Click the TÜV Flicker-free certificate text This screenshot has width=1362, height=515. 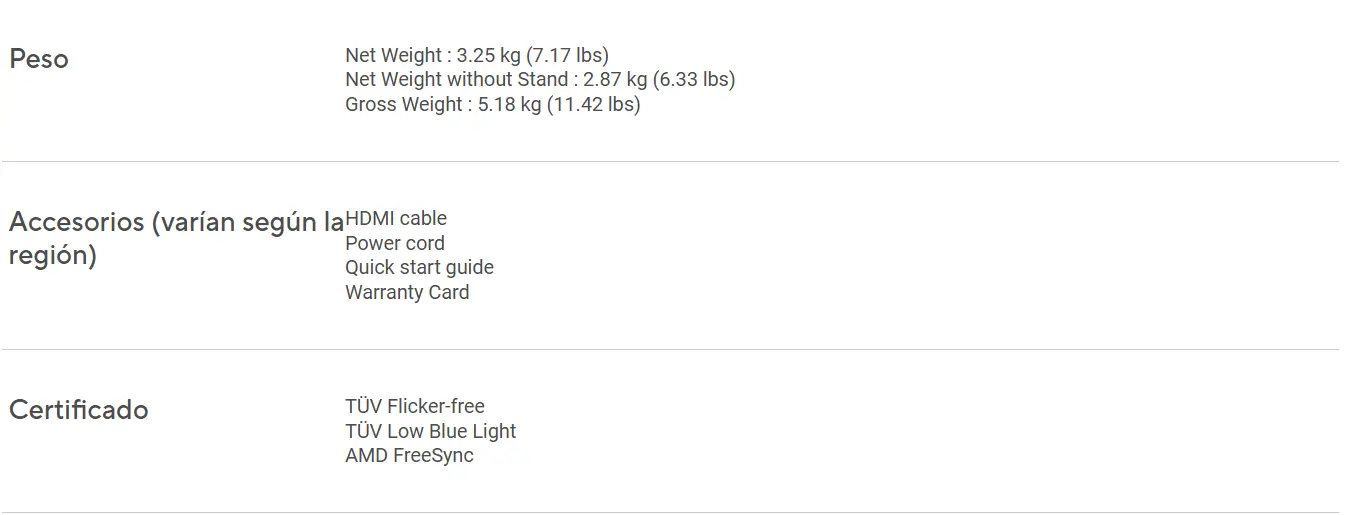tap(415, 406)
